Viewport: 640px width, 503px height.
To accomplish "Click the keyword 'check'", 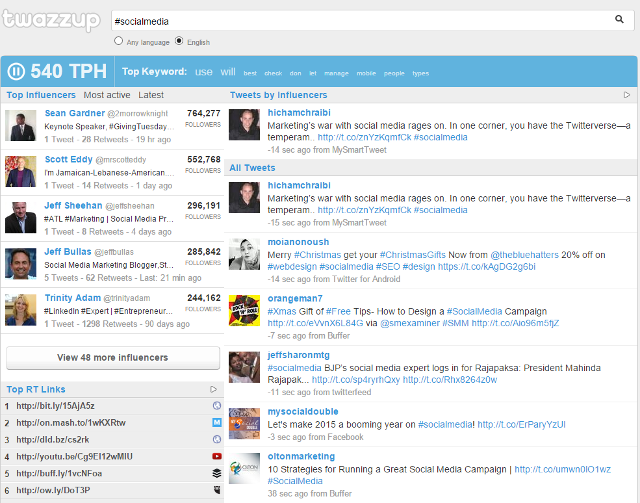I will tap(273, 73).
